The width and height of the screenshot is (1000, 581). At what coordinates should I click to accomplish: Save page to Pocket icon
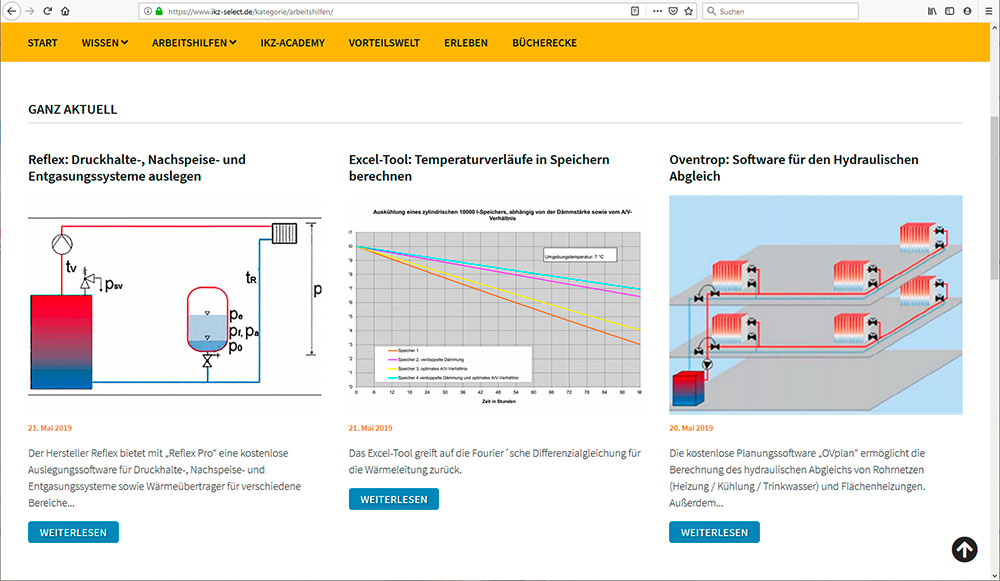pos(673,11)
